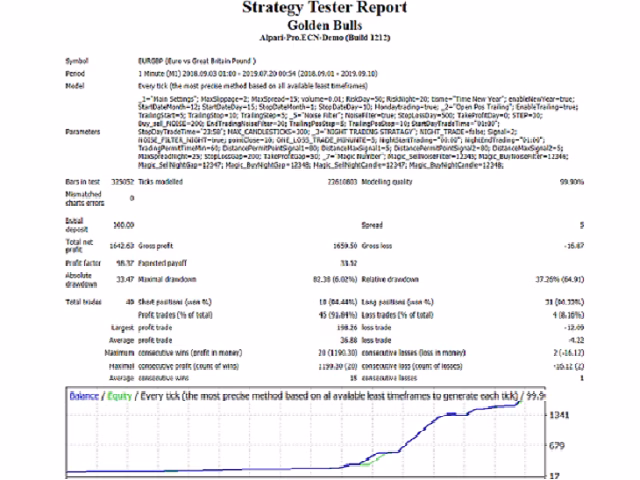Click the Total net profit value

point(122,246)
